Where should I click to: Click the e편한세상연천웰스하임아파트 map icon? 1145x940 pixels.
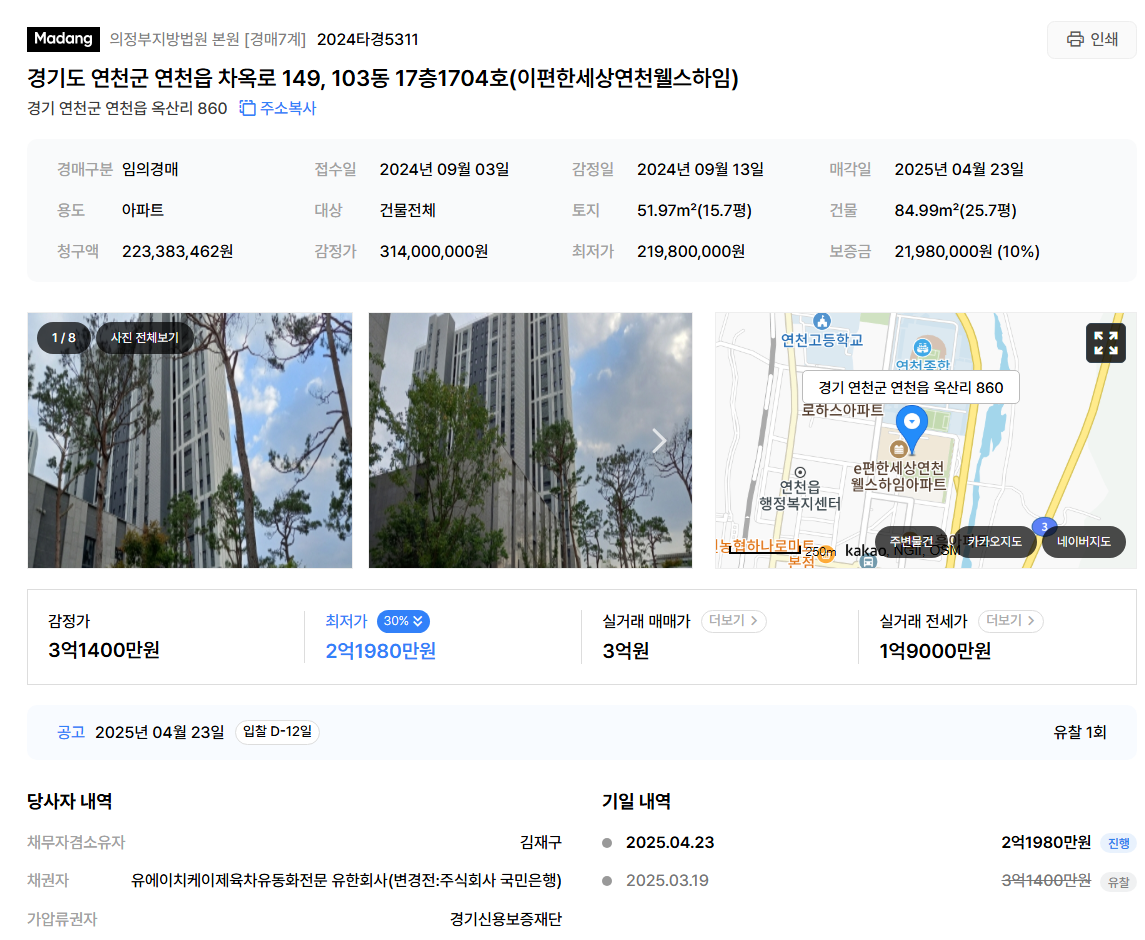click(899, 449)
